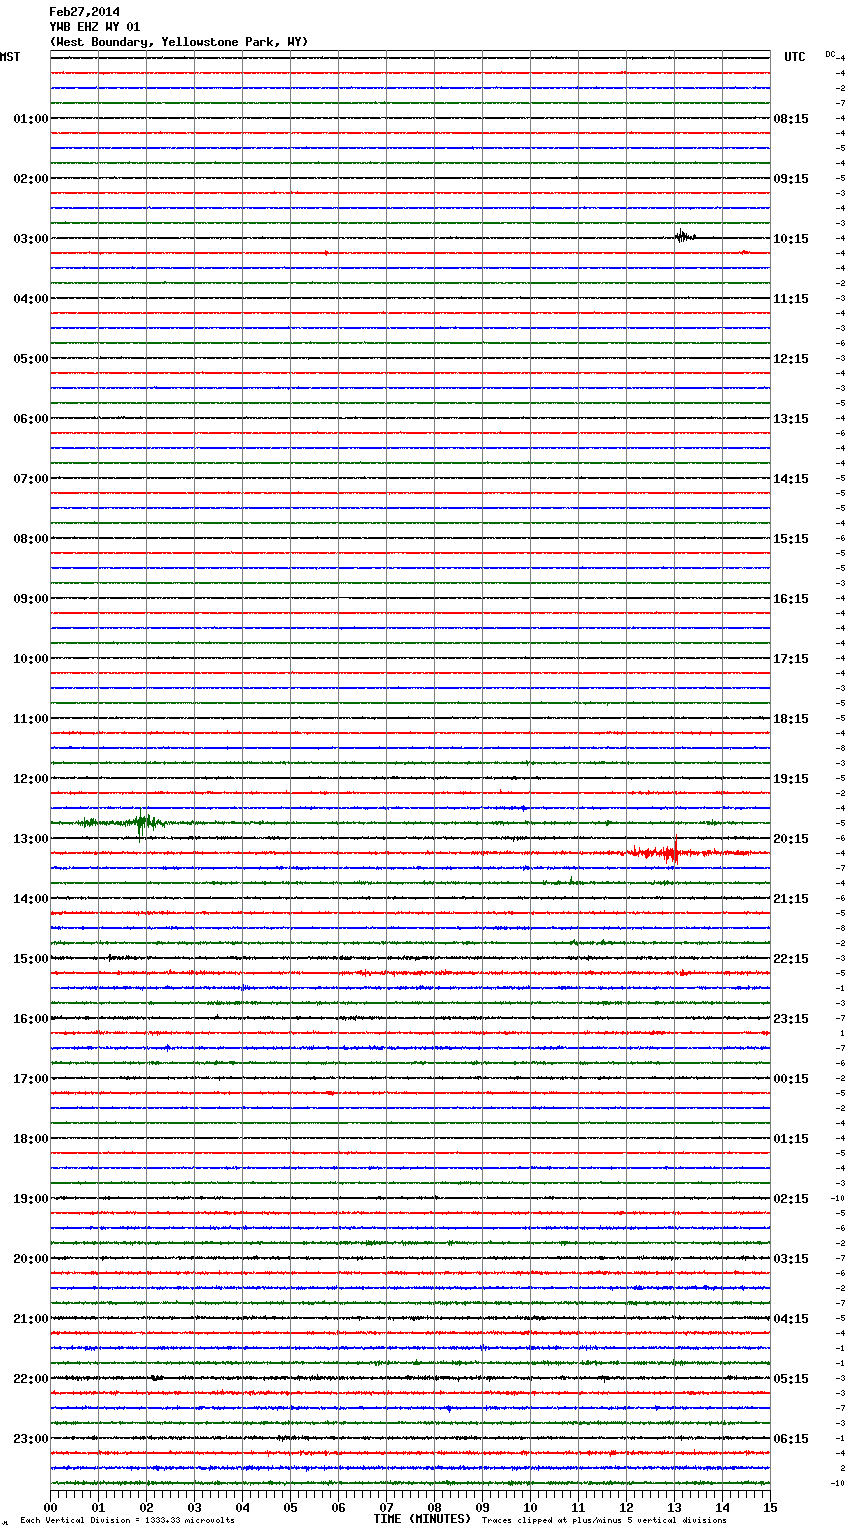Click the "UTC" timezone header
Viewport: 850px width, 1534px height.
795,57
